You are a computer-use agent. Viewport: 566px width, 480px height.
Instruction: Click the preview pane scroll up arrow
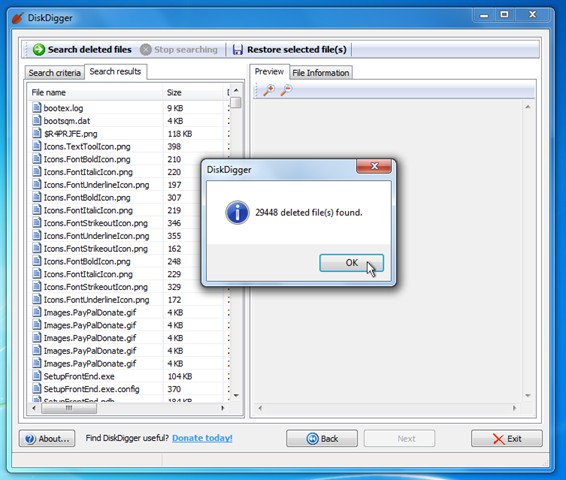tap(528, 107)
